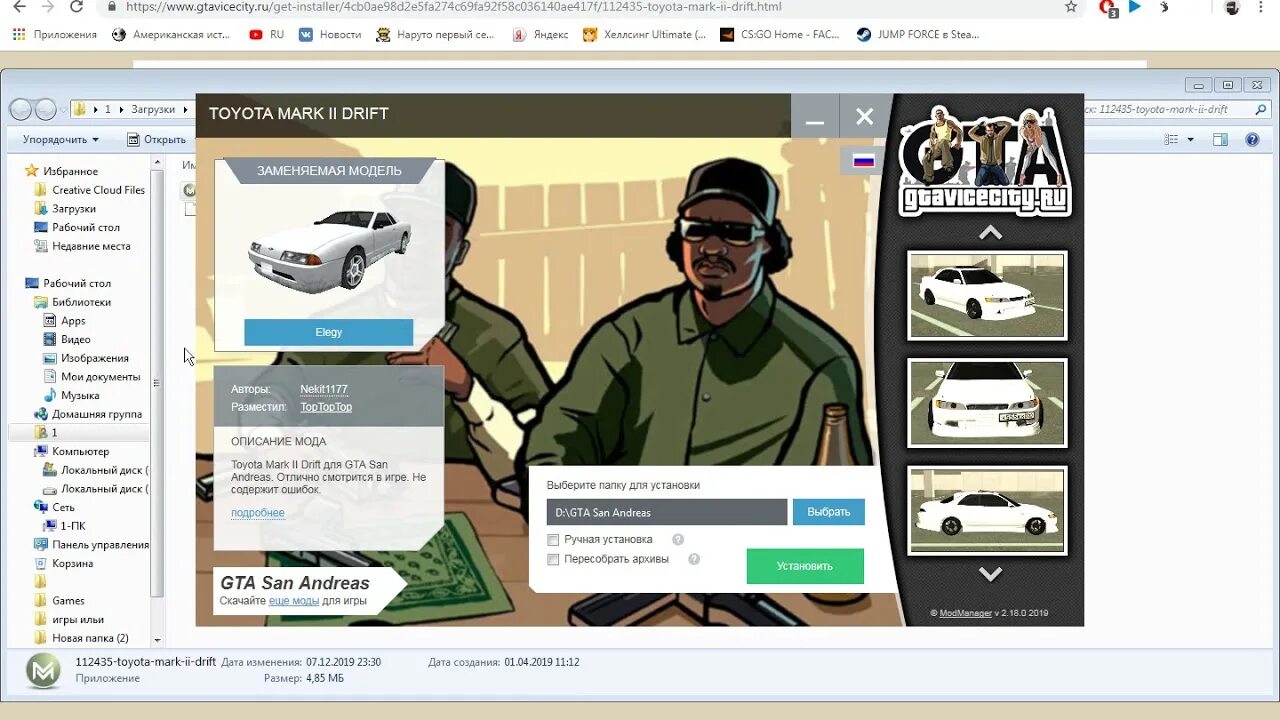Select Загрузки in Explorer favorites
Screen dimensions: 1280x720
pos(65,209)
